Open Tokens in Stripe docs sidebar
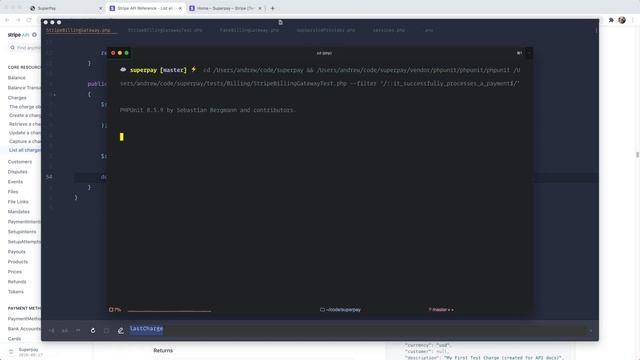 [16, 292]
